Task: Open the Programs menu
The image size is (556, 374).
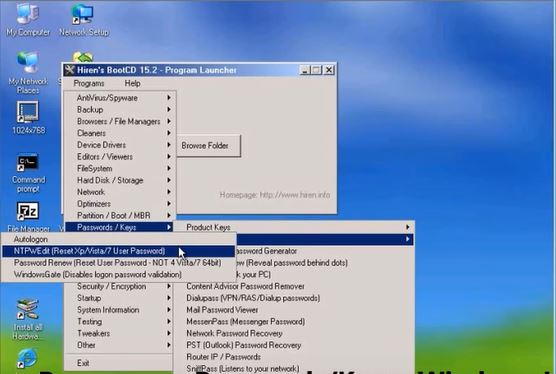Action: tap(89, 83)
